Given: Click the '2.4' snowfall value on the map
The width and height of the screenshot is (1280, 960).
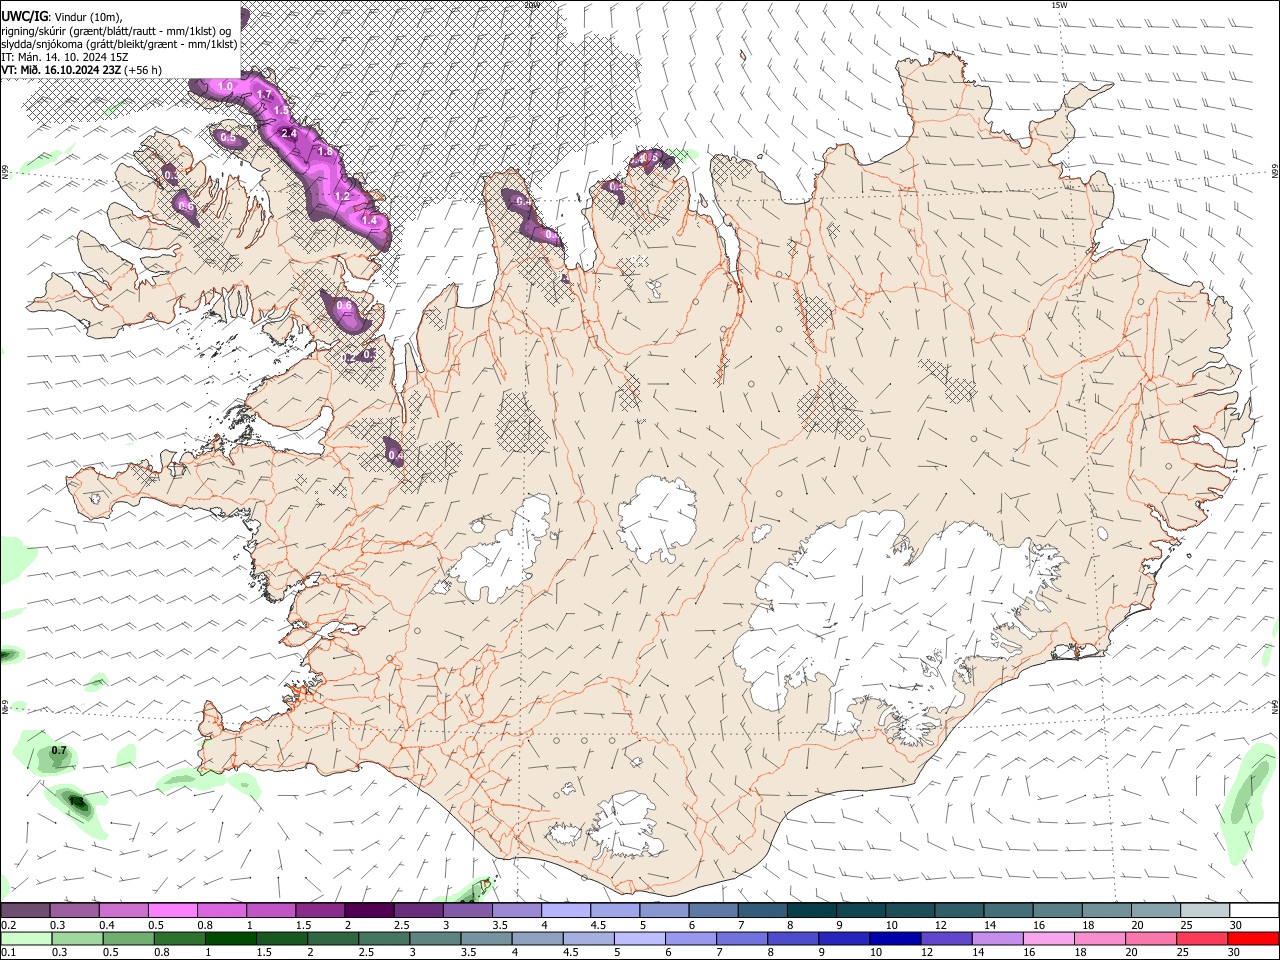Looking at the screenshot, I should (290, 132).
